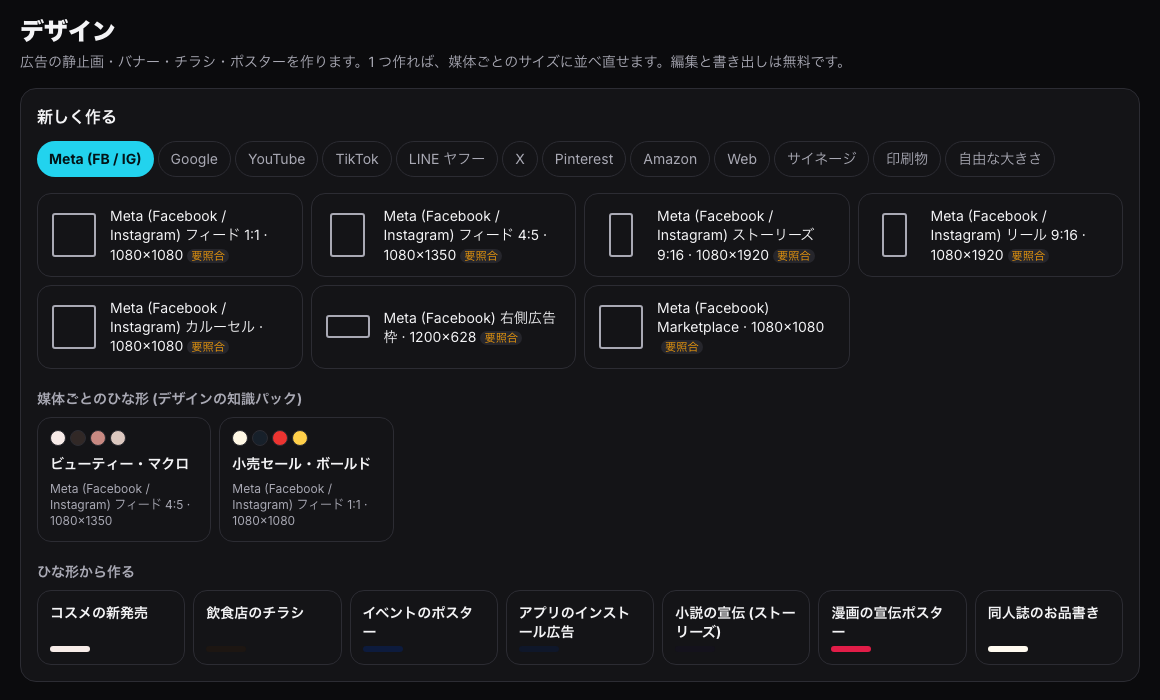This screenshot has height=700, width=1160.
Task: Choose the Marketplace 1080×1080 format card
Action: point(717,327)
